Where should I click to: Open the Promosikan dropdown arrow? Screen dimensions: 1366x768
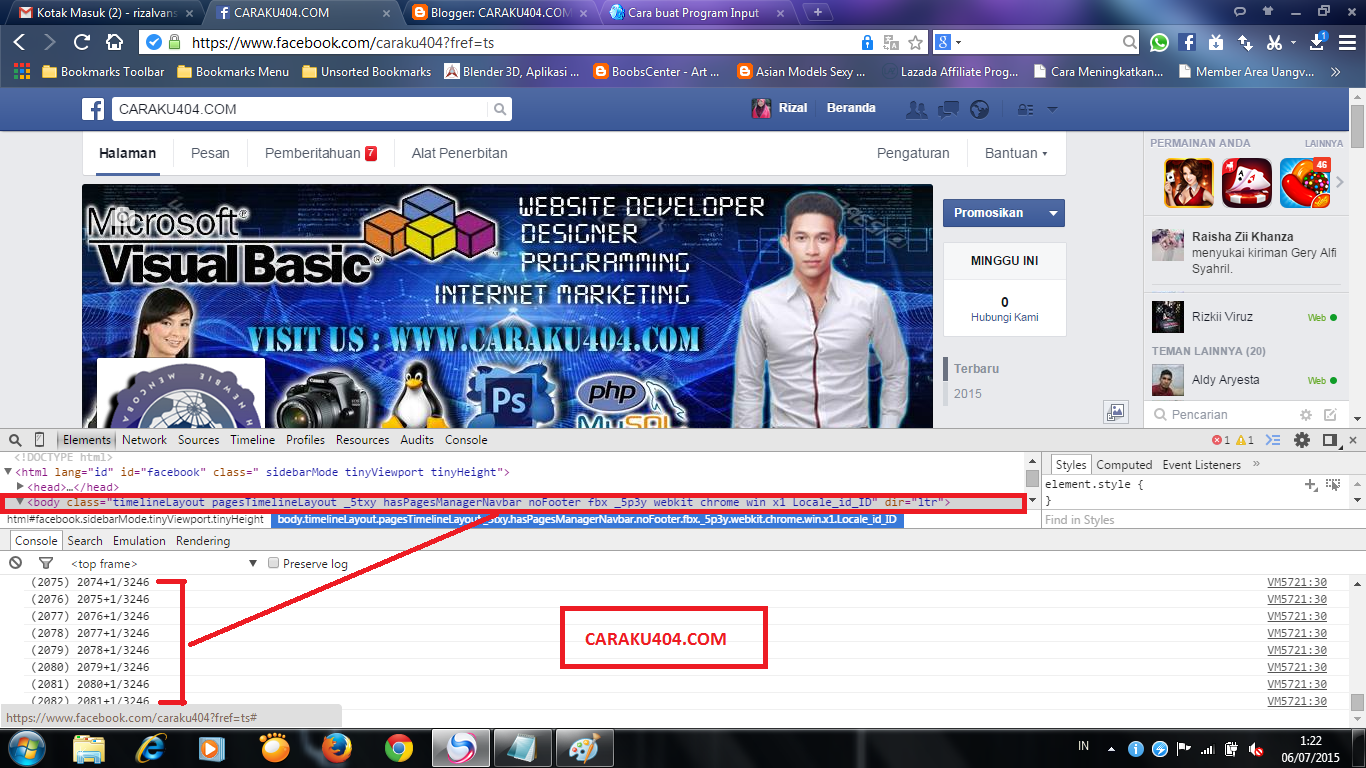(x=1051, y=213)
